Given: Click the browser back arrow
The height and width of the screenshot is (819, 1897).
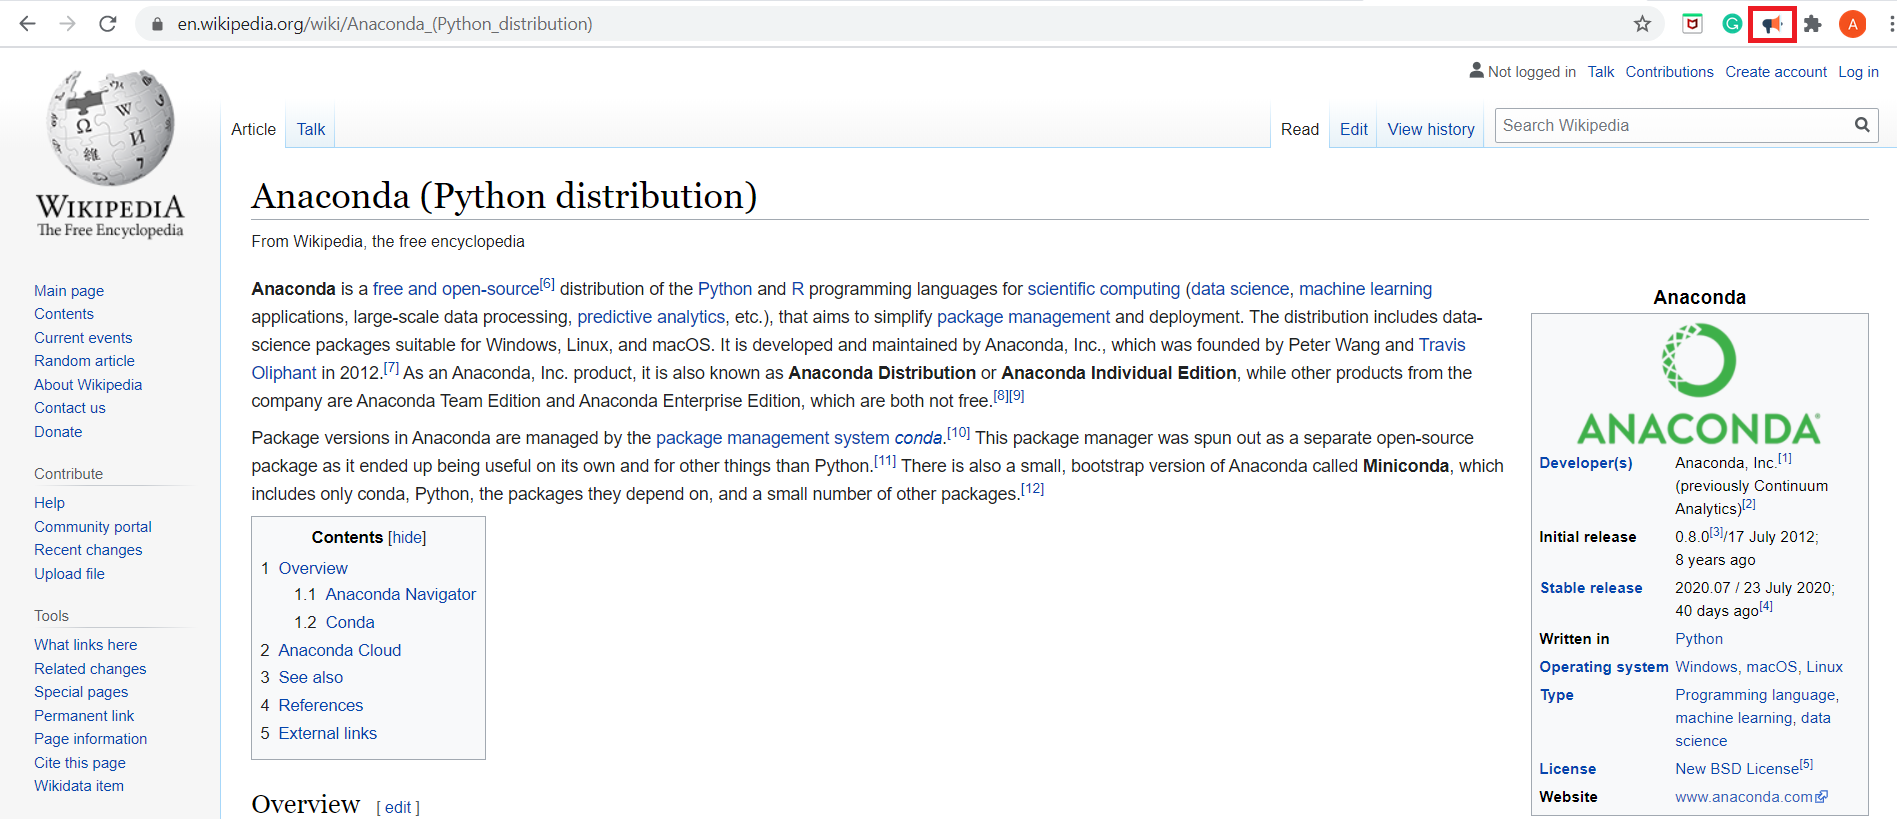Looking at the screenshot, I should [x=27, y=24].
